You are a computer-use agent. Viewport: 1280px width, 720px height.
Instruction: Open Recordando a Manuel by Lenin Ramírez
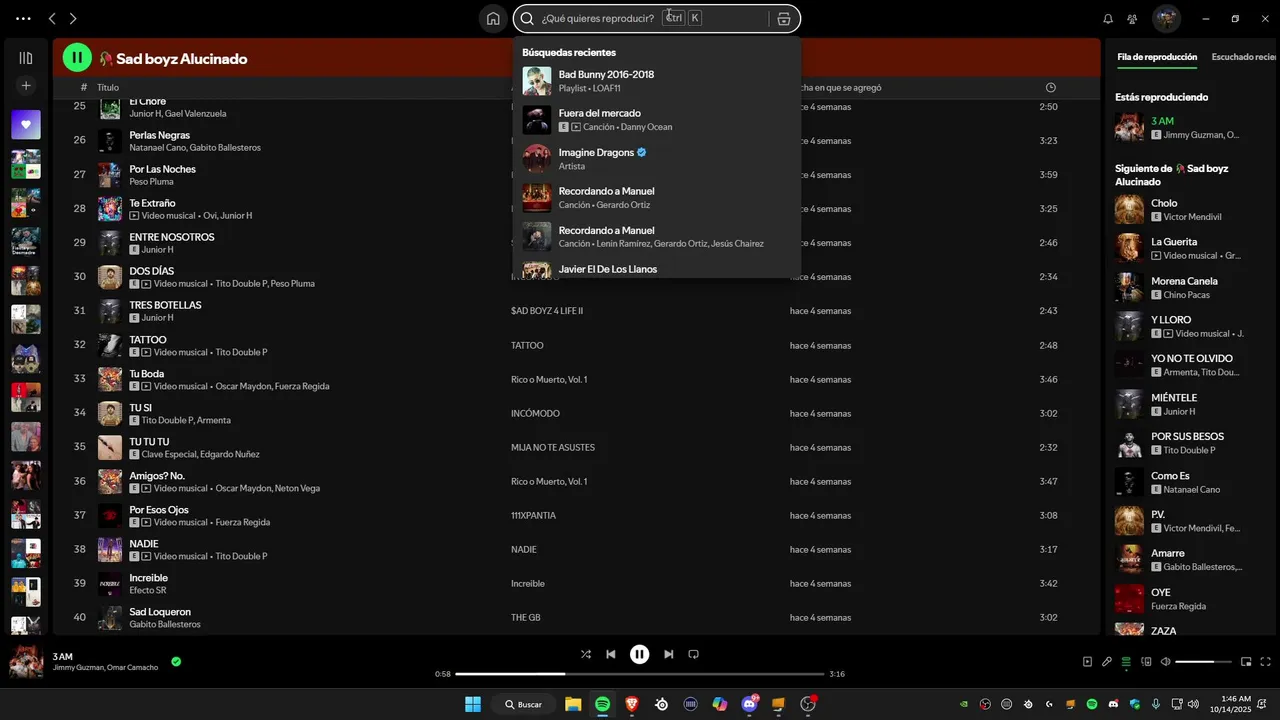657,237
